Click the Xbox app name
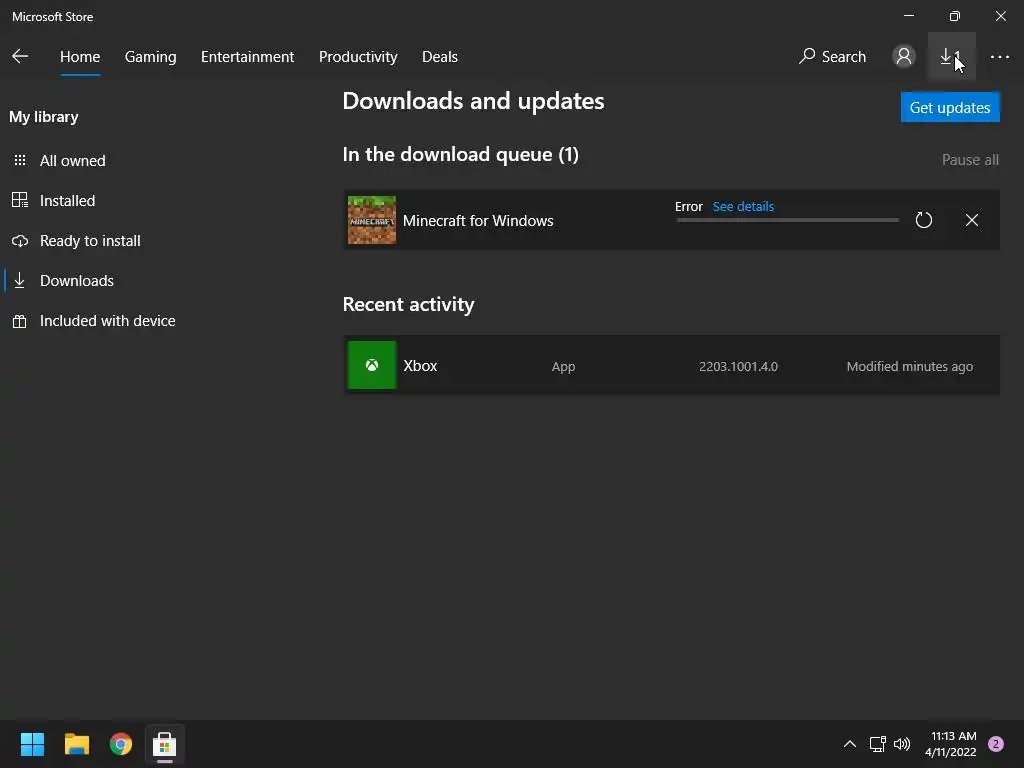Screen dimensions: 1024x768 click(420, 366)
